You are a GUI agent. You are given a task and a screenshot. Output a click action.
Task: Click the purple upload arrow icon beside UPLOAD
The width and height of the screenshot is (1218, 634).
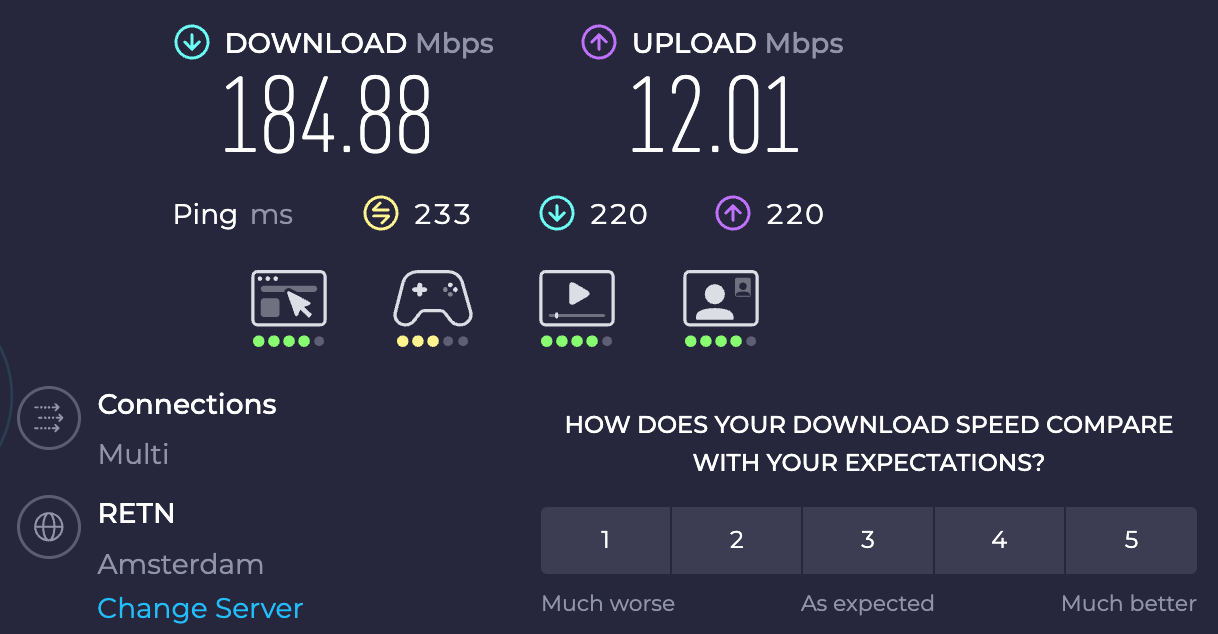pyautogui.click(x=598, y=43)
